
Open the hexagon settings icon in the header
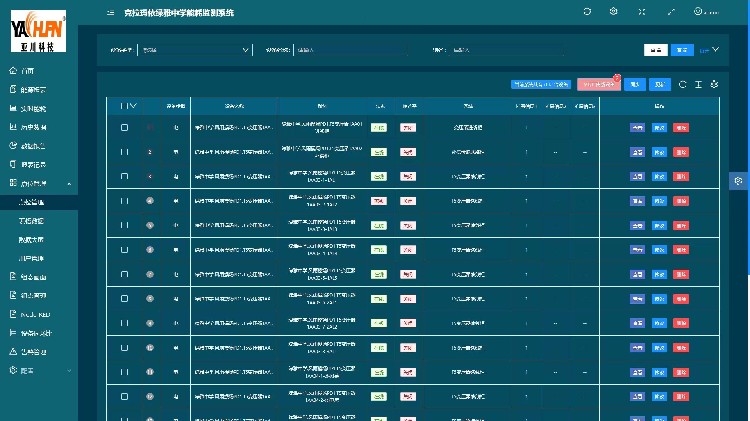(613, 12)
